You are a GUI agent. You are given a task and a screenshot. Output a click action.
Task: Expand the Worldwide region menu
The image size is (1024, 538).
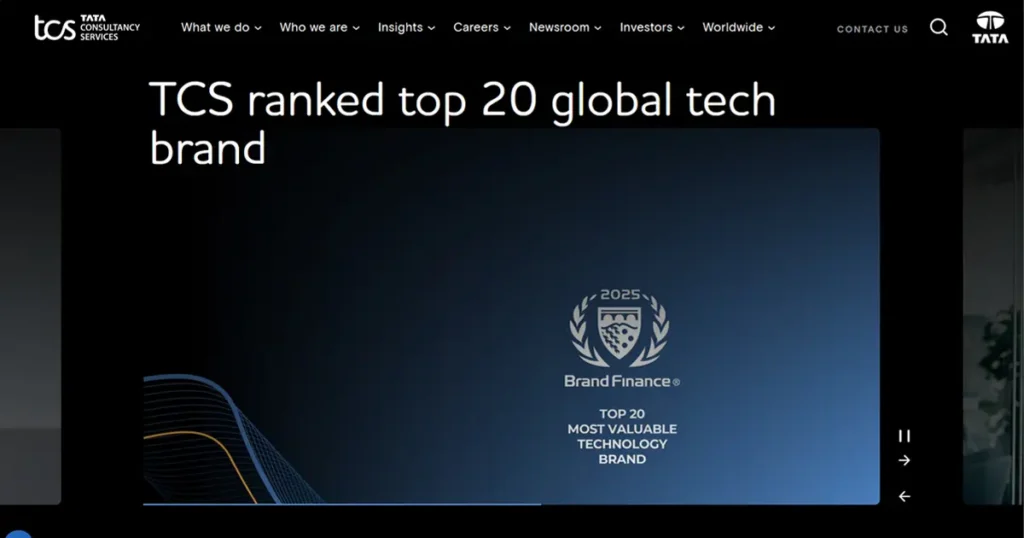click(x=738, y=28)
